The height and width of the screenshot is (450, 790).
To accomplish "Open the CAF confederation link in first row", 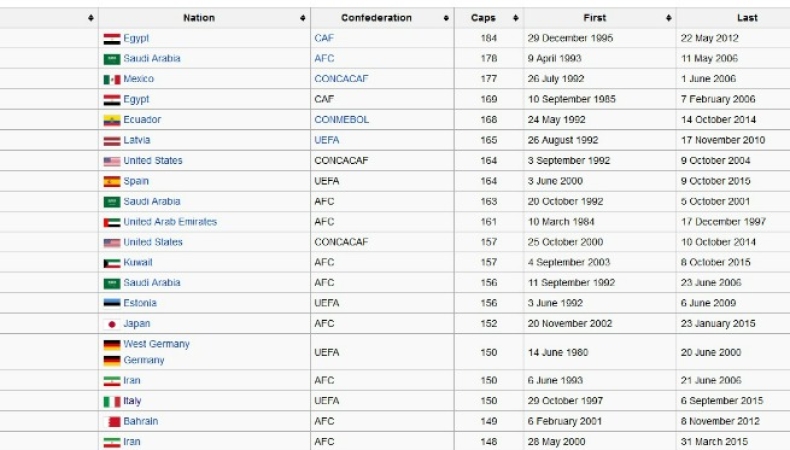I will point(324,38).
